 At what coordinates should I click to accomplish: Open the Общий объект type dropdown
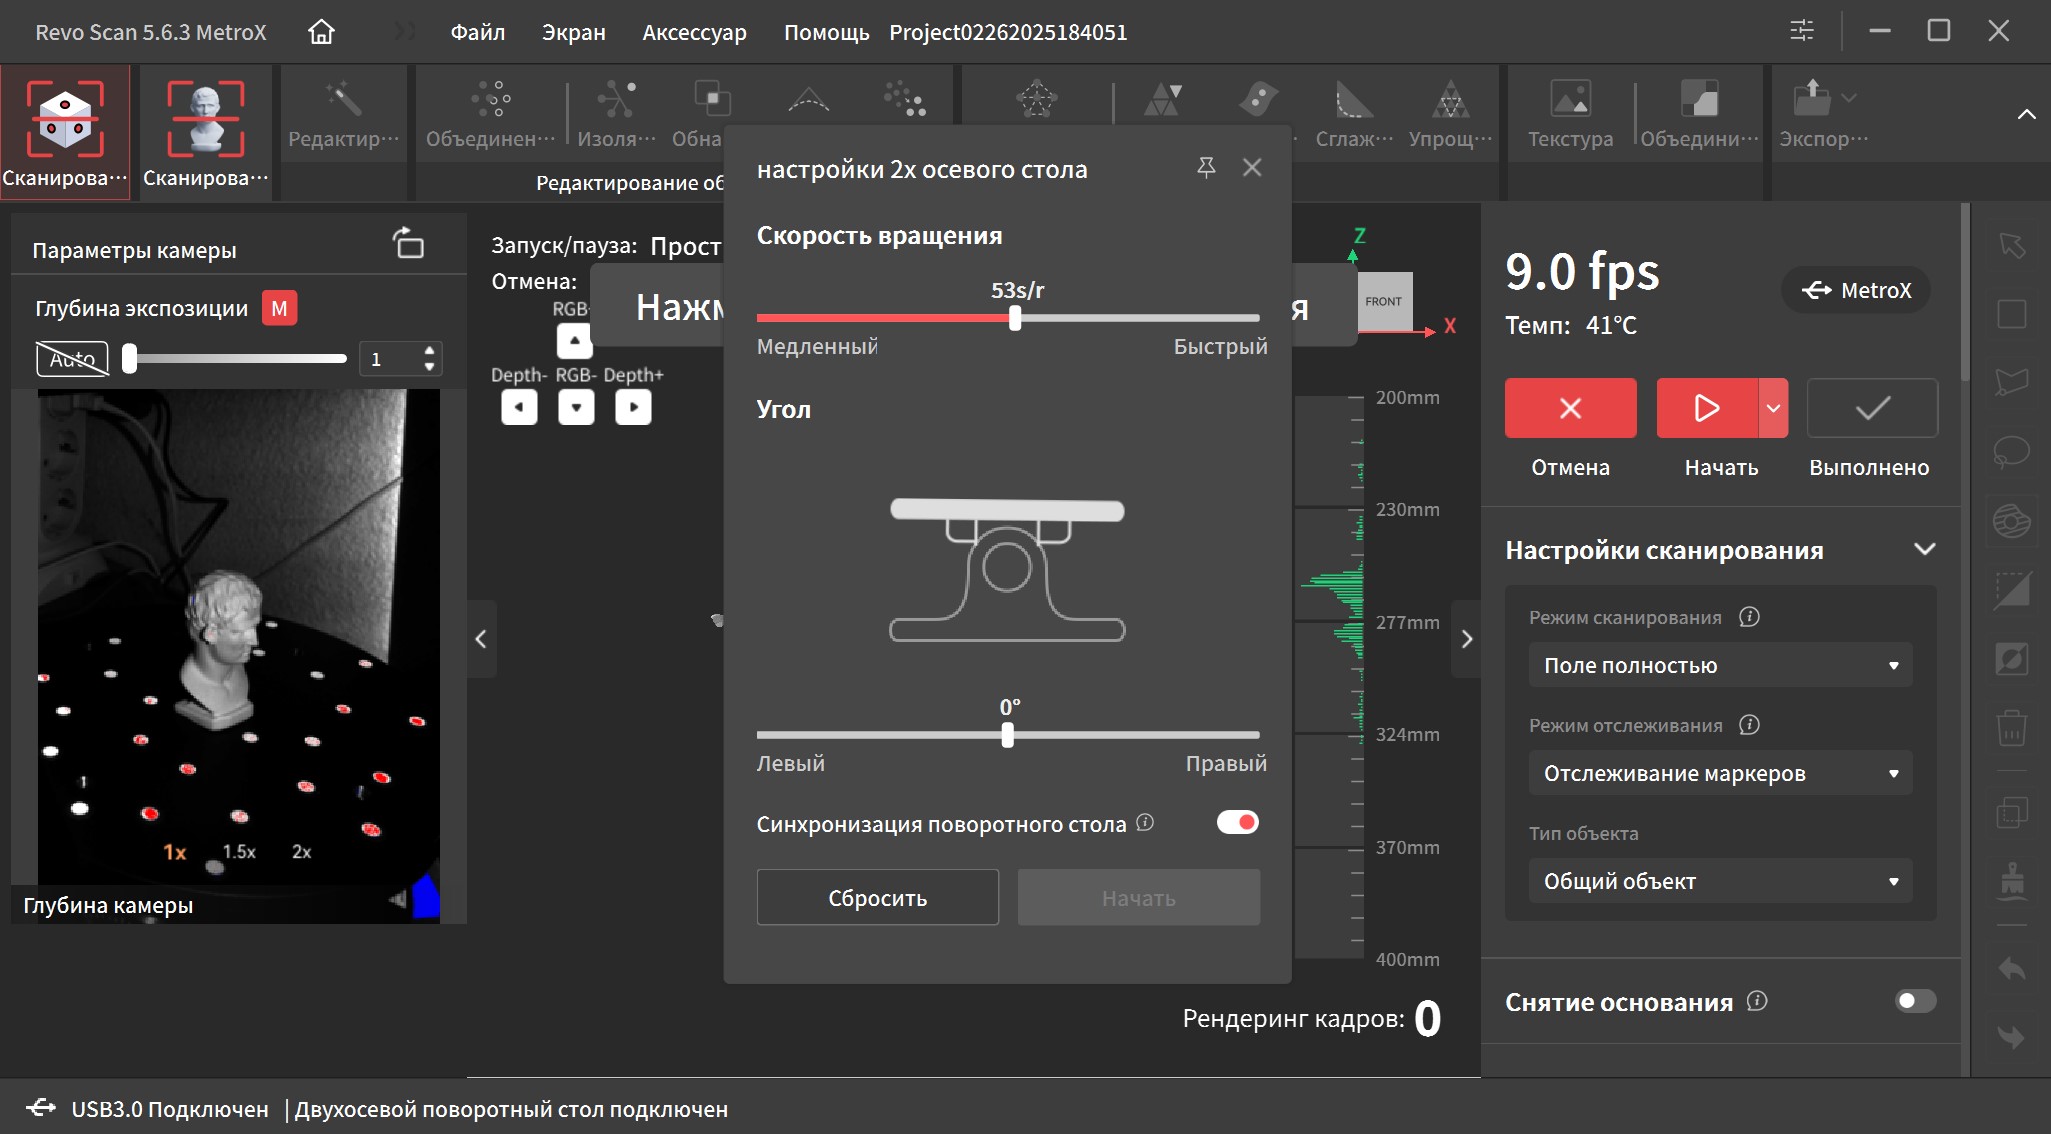pos(1720,881)
